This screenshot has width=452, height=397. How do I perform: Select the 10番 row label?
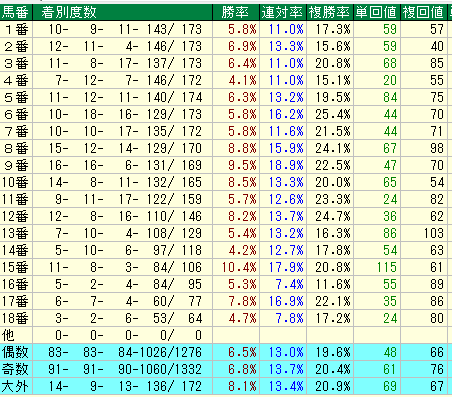point(15,182)
